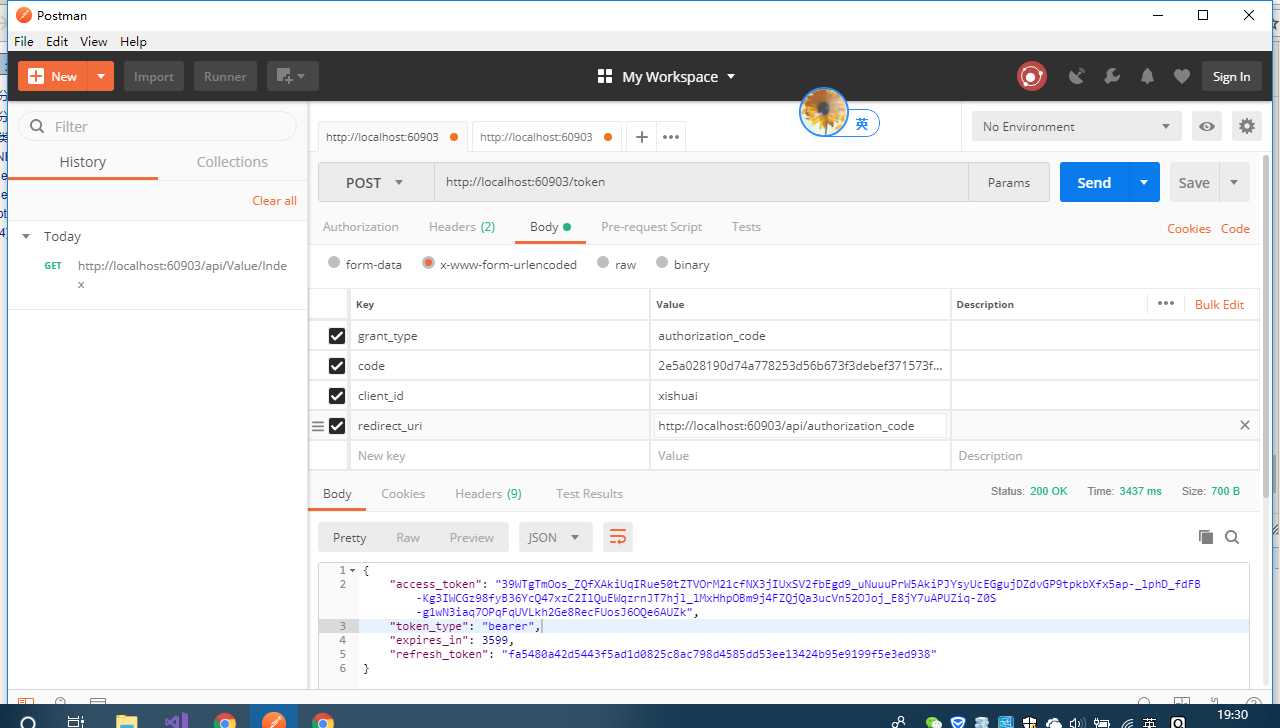
Task: Send the request
Action: [x=1094, y=182]
